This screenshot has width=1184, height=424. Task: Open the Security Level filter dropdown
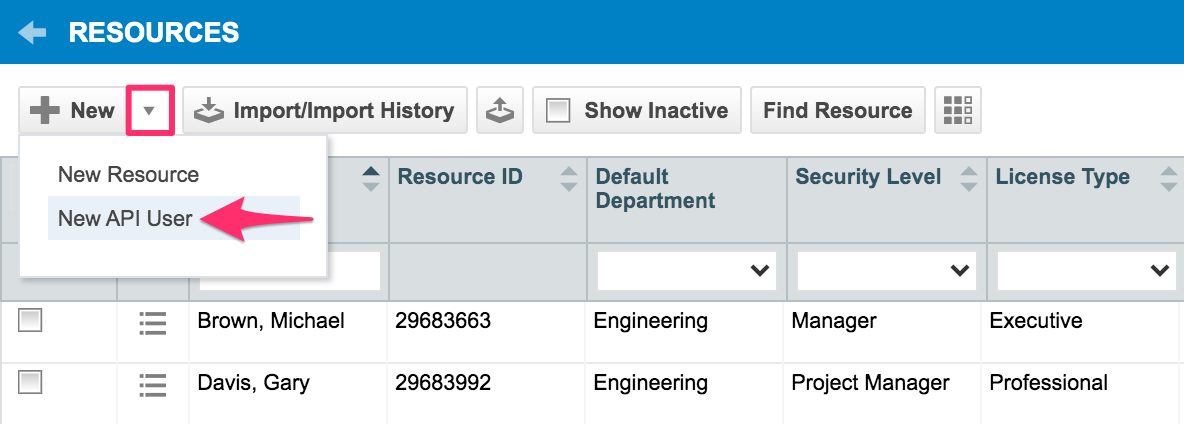pos(886,271)
